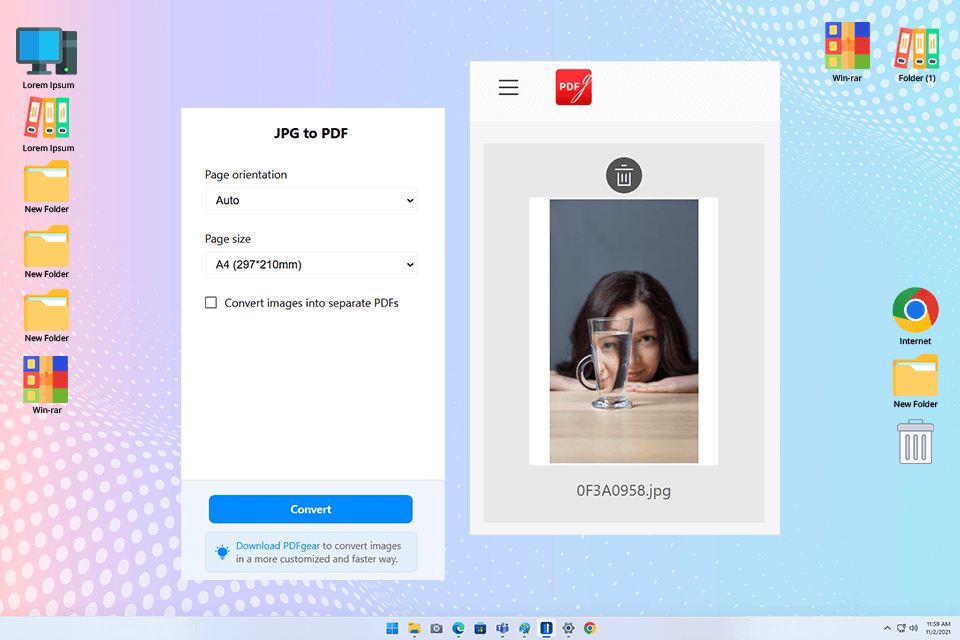Select the 0F3A0958.jpg image preview
The height and width of the screenshot is (640, 960).
(x=623, y=331)
